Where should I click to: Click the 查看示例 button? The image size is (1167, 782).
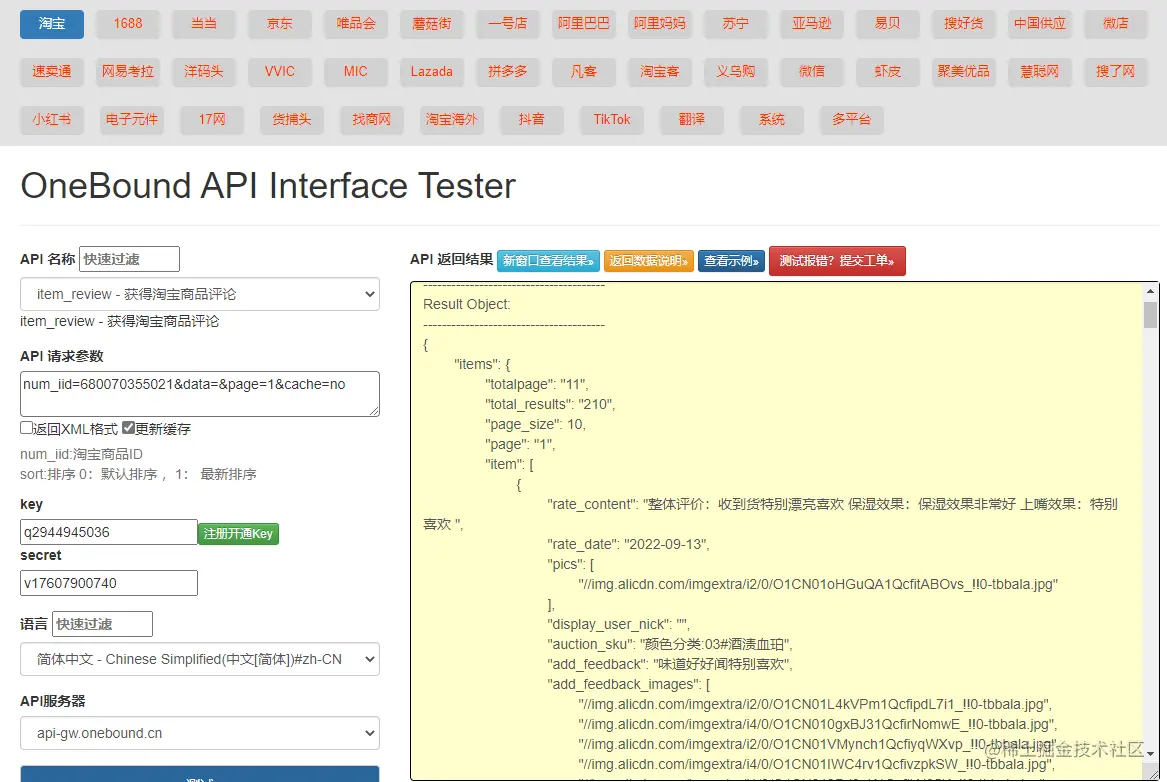tap(731, 260)
